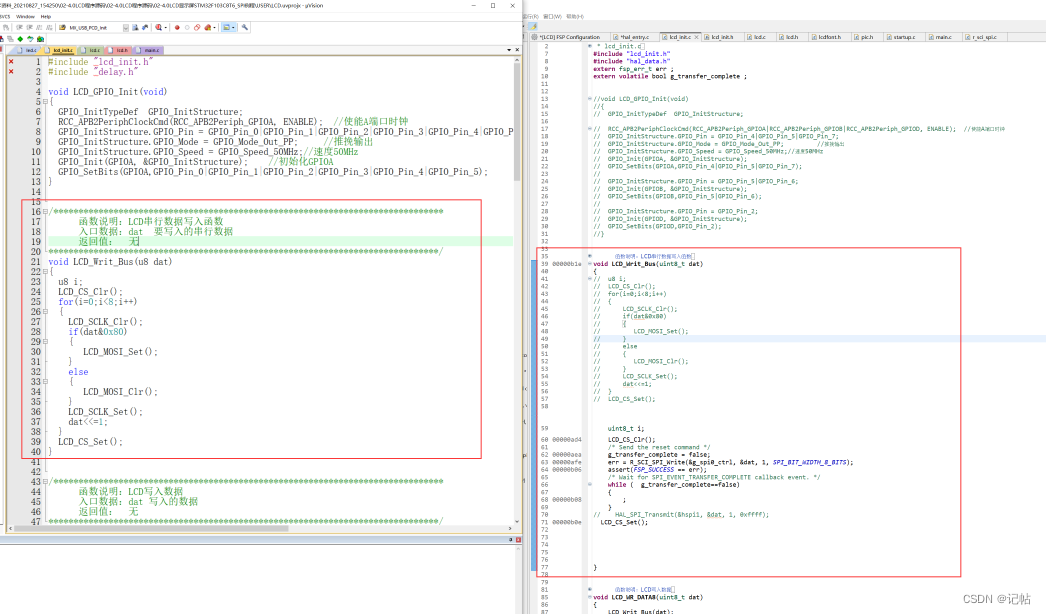
Task: Switch to lcdfont.h tab in e2 studio
Action: pyautogui.click(x=830, y=37)
